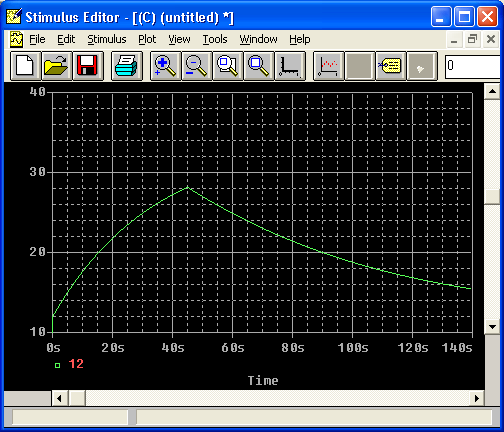Screen dimensions: 504x432
Task: Minimize the inner document window
Action: click(454, 39)
